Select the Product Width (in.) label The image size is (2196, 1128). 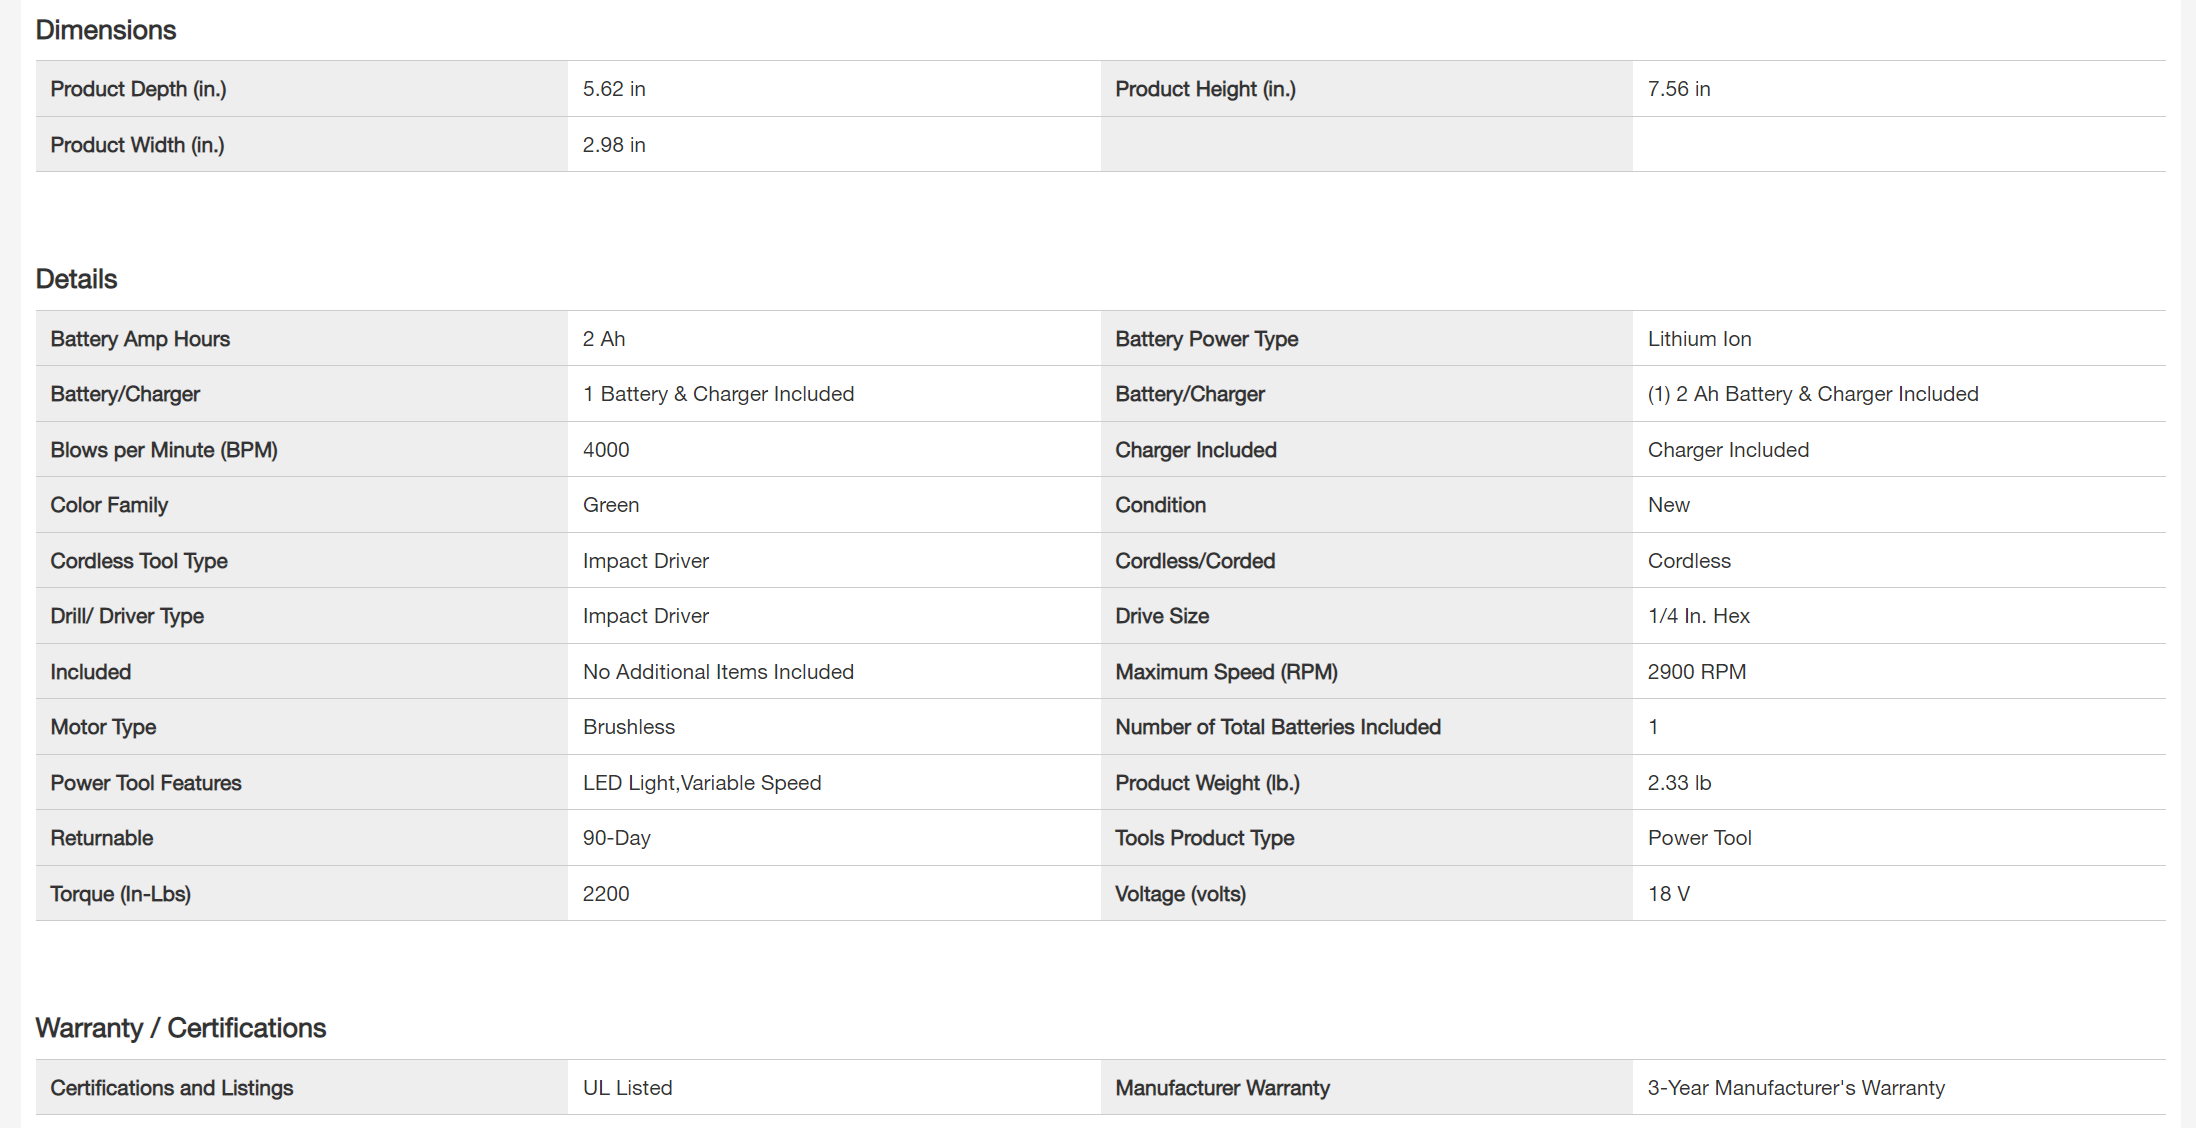[x=138, y=145]
